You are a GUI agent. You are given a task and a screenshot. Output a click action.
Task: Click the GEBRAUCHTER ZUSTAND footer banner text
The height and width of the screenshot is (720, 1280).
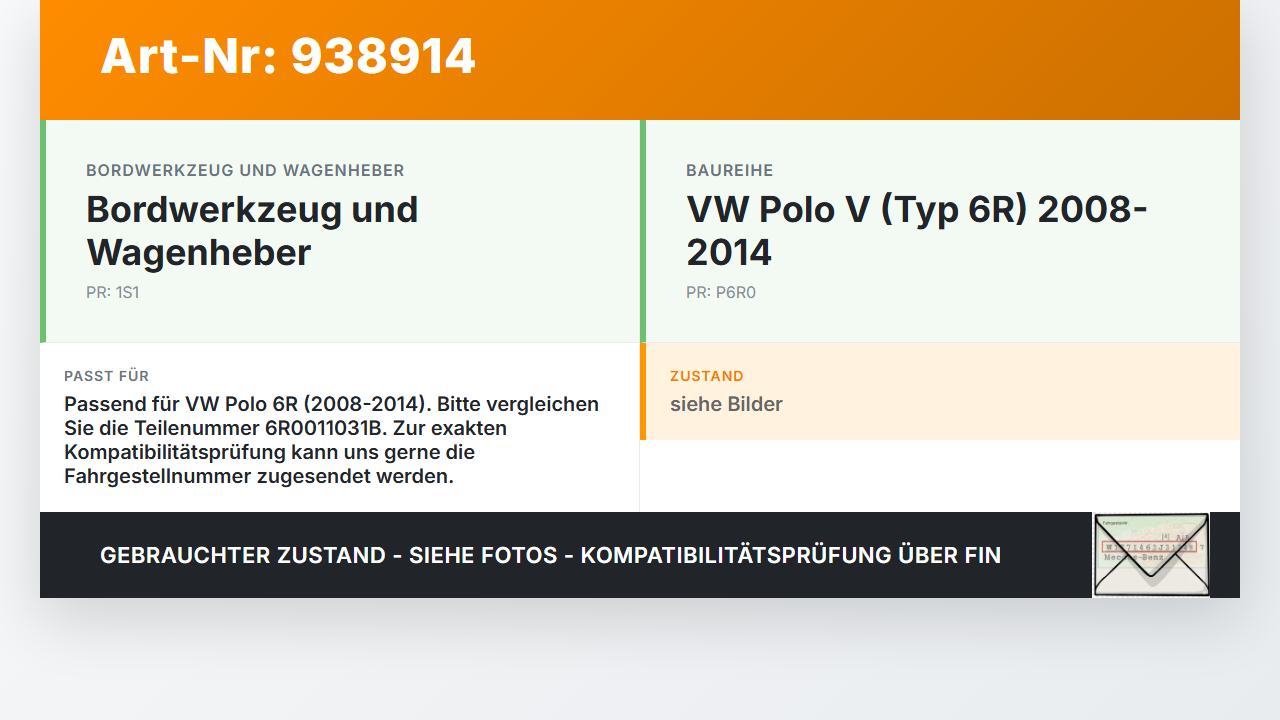pos(550,555)
